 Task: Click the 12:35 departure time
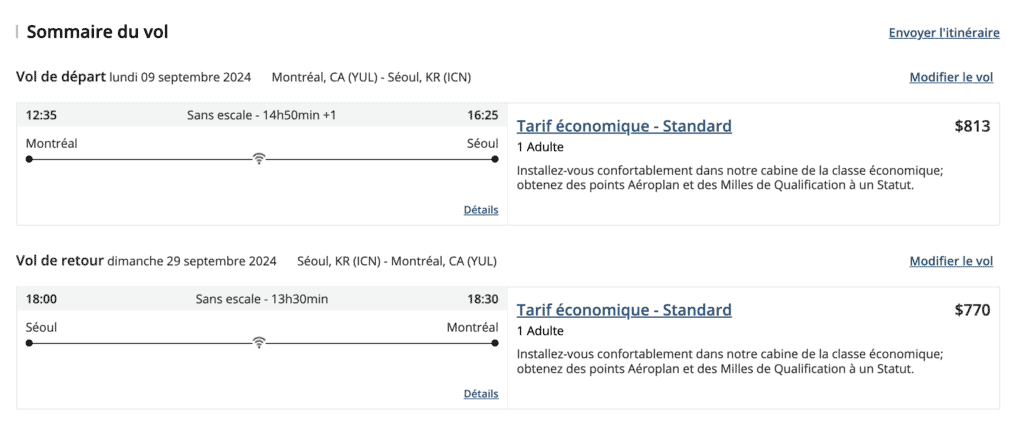tap(42, 115)
